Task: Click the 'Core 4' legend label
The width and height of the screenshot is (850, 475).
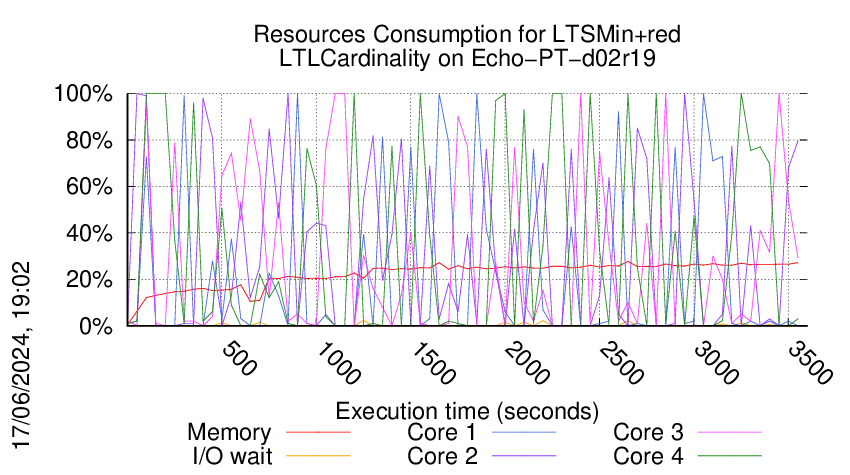Action: pos(648,456)
